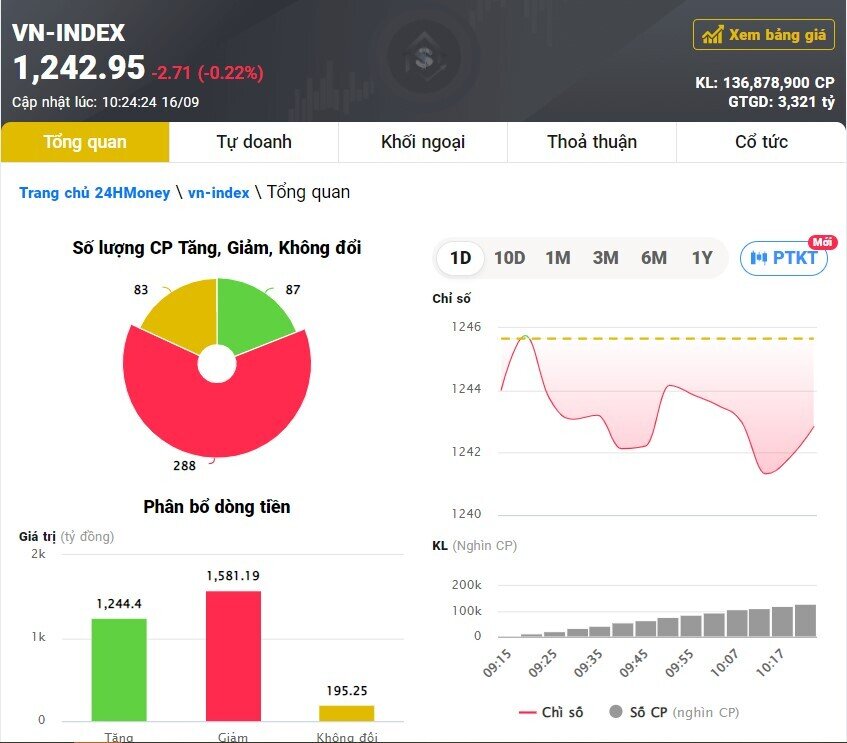The width and height of the screenshot is (847, 743).
Task: Go to the Thoả thuận tab
Action: coord(592,142)
